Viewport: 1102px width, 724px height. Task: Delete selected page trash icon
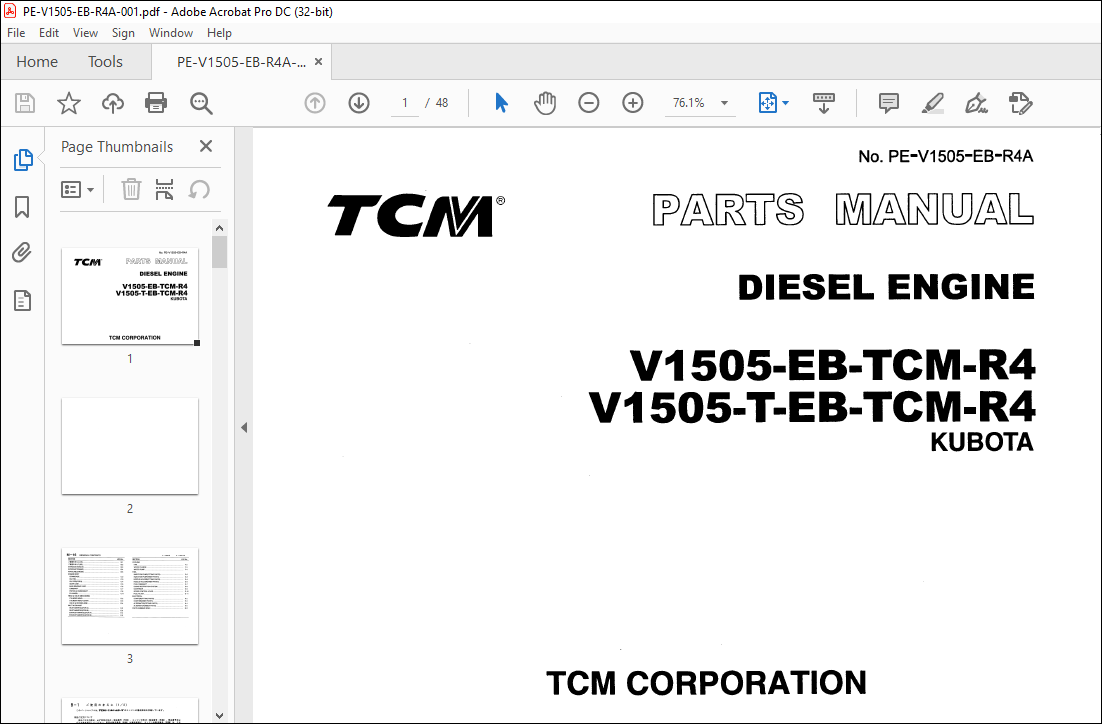[131, 189]
